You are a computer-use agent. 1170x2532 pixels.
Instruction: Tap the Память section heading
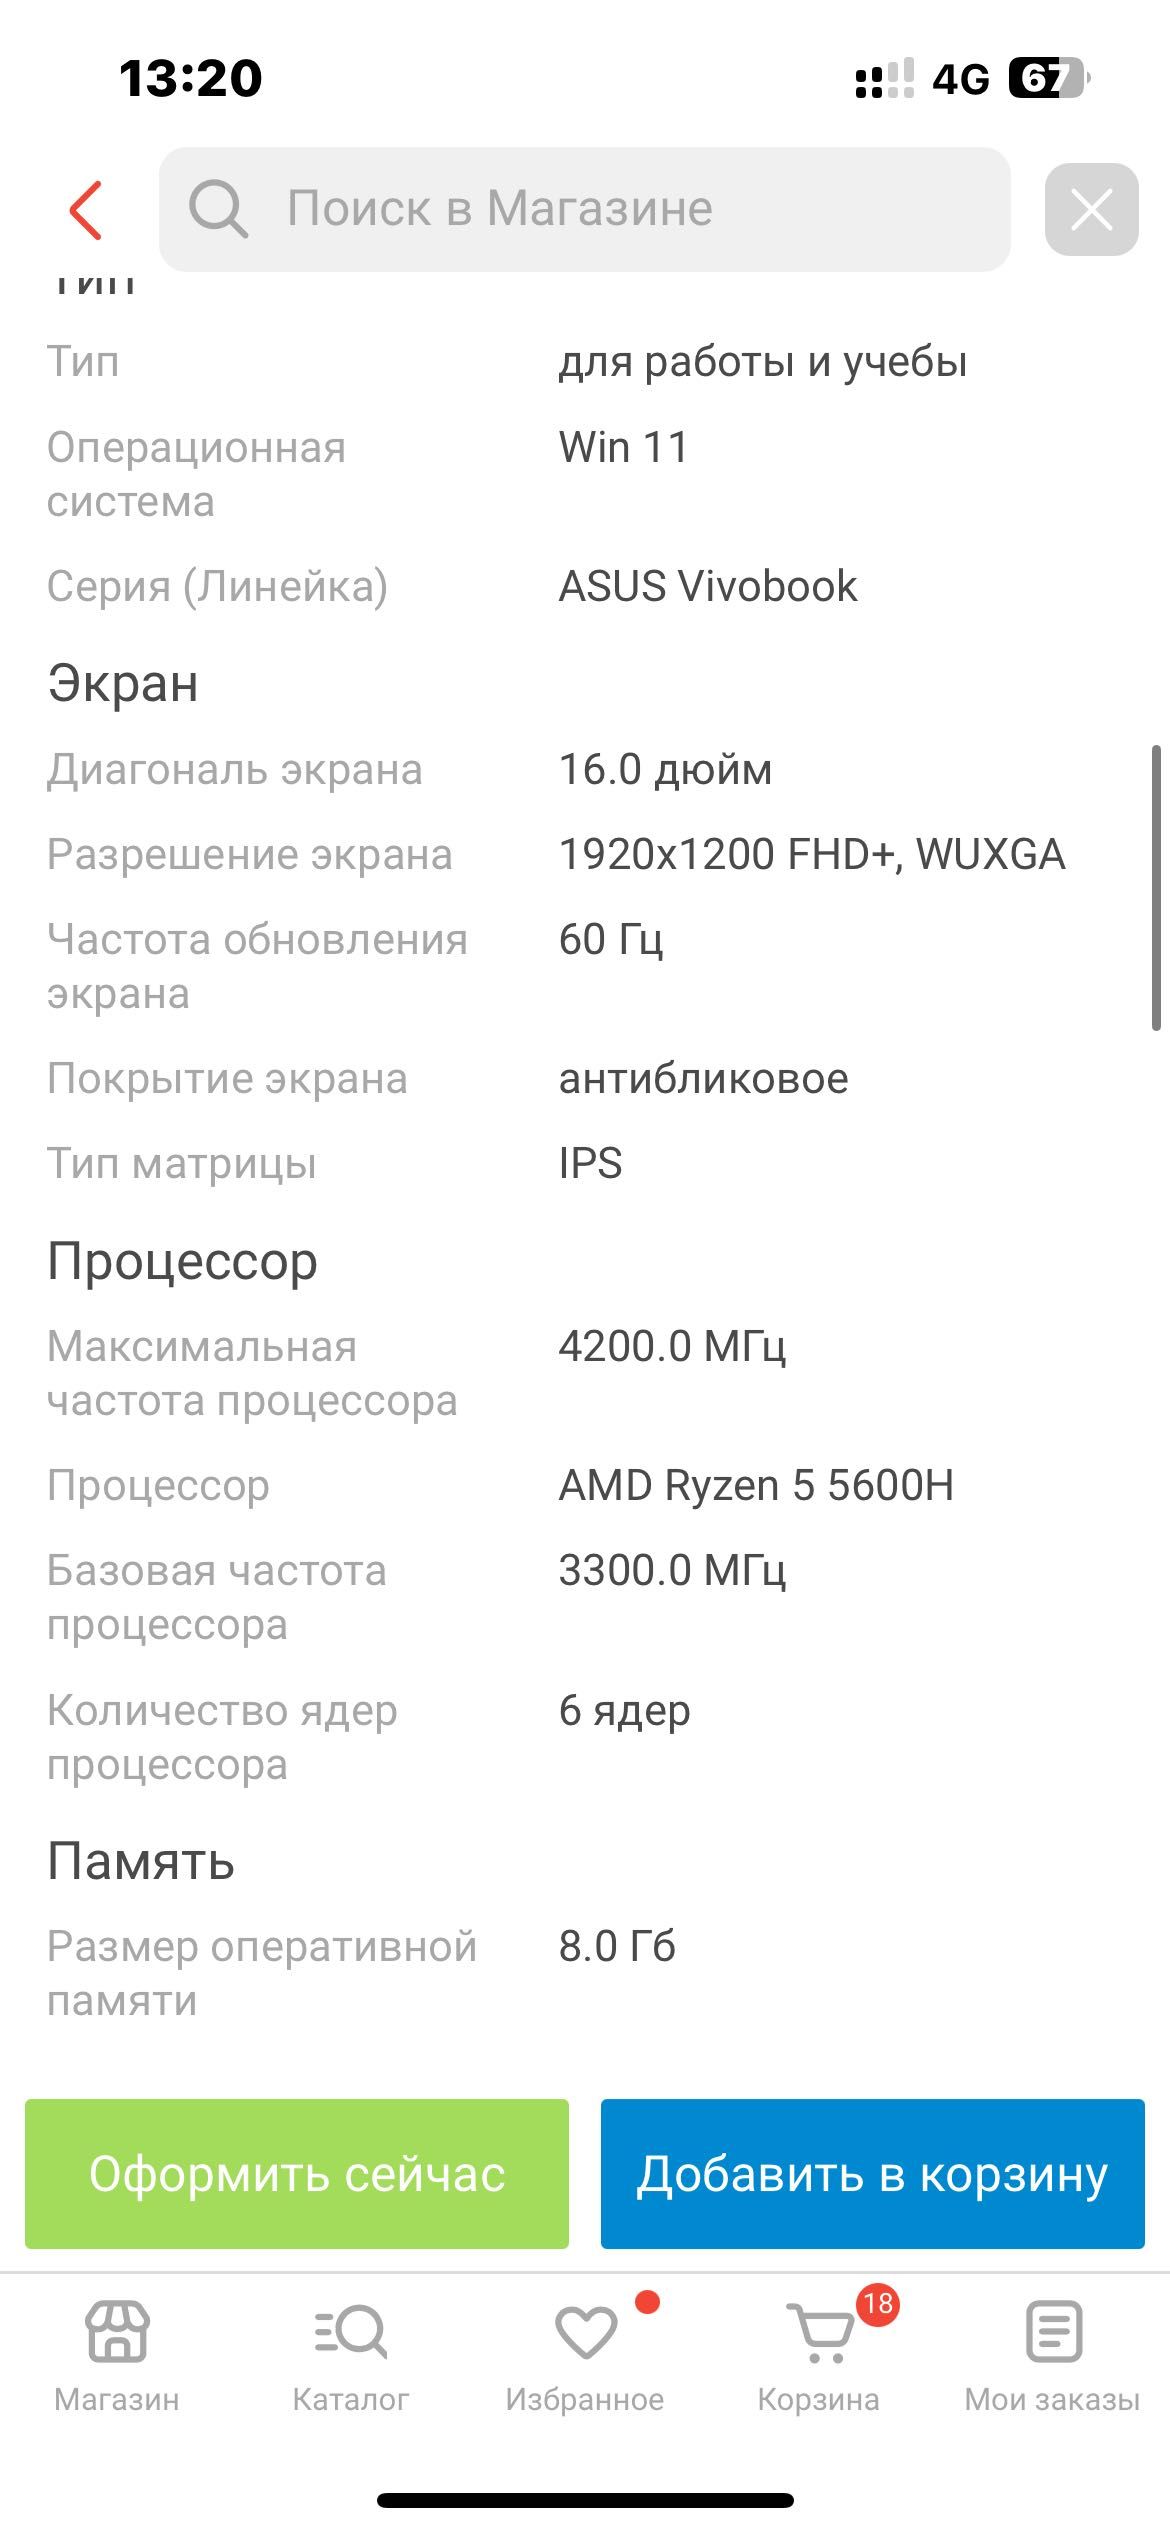141,1861
